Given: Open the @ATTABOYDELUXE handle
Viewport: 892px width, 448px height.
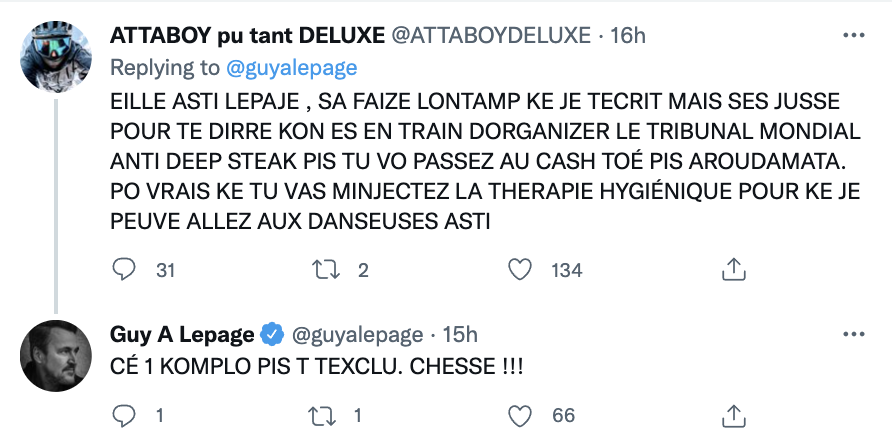Looking at the screenshot, I should click(x=491, y=35).
